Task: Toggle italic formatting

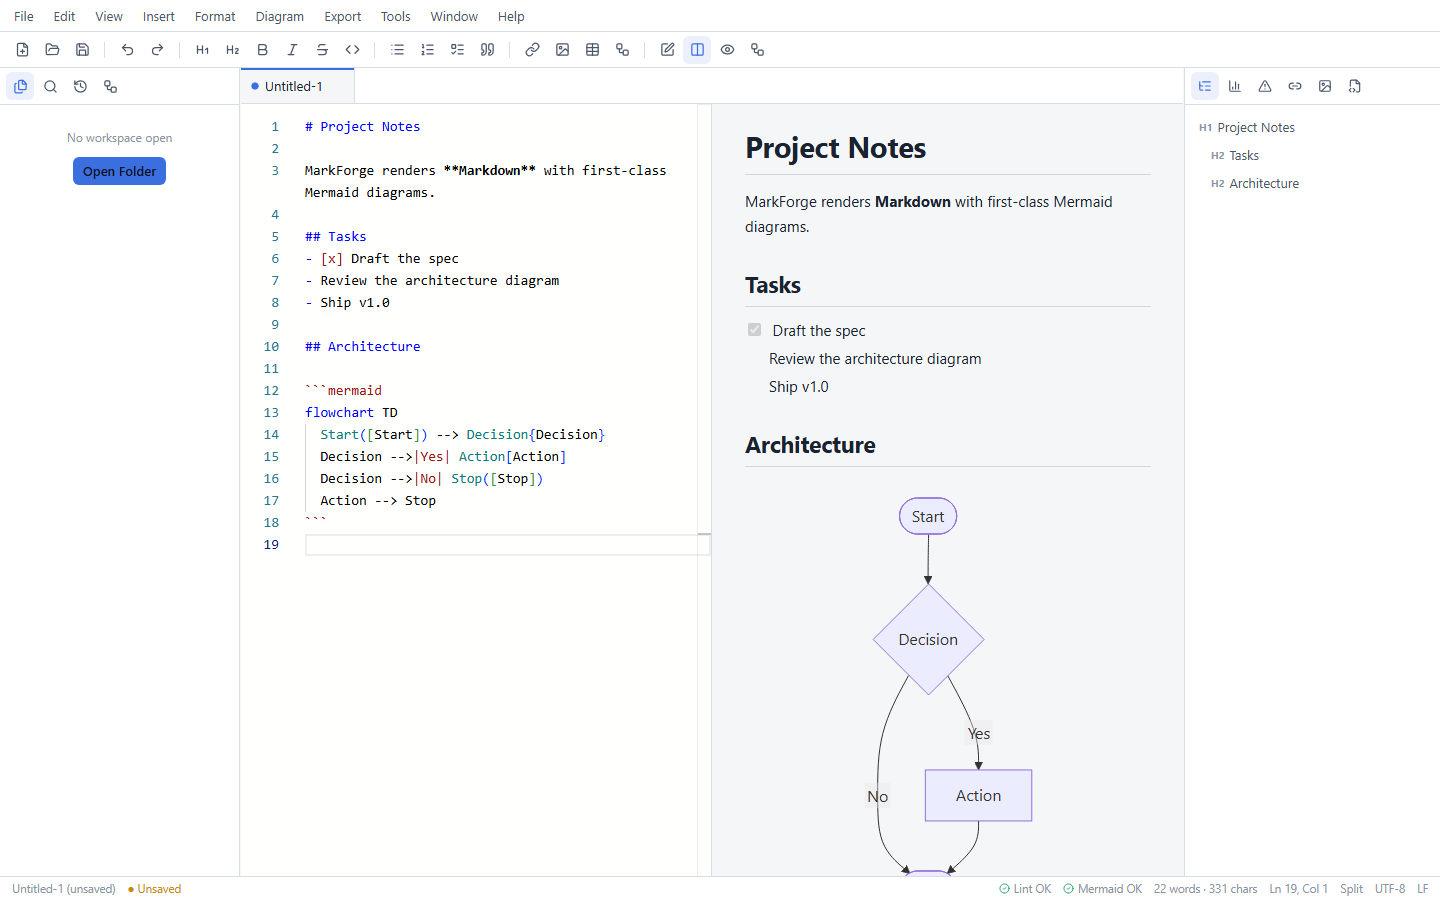Action: 293,50
